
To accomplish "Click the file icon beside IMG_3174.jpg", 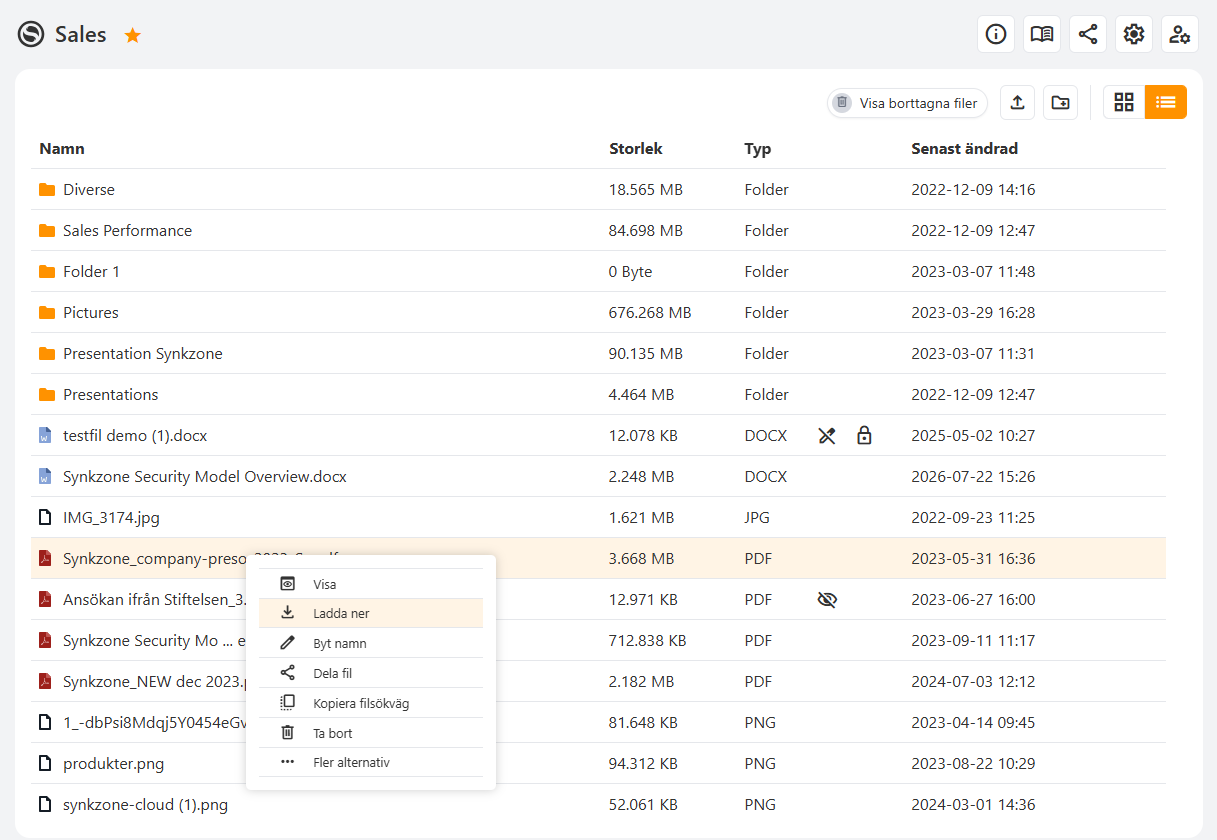I will point(44,518).
